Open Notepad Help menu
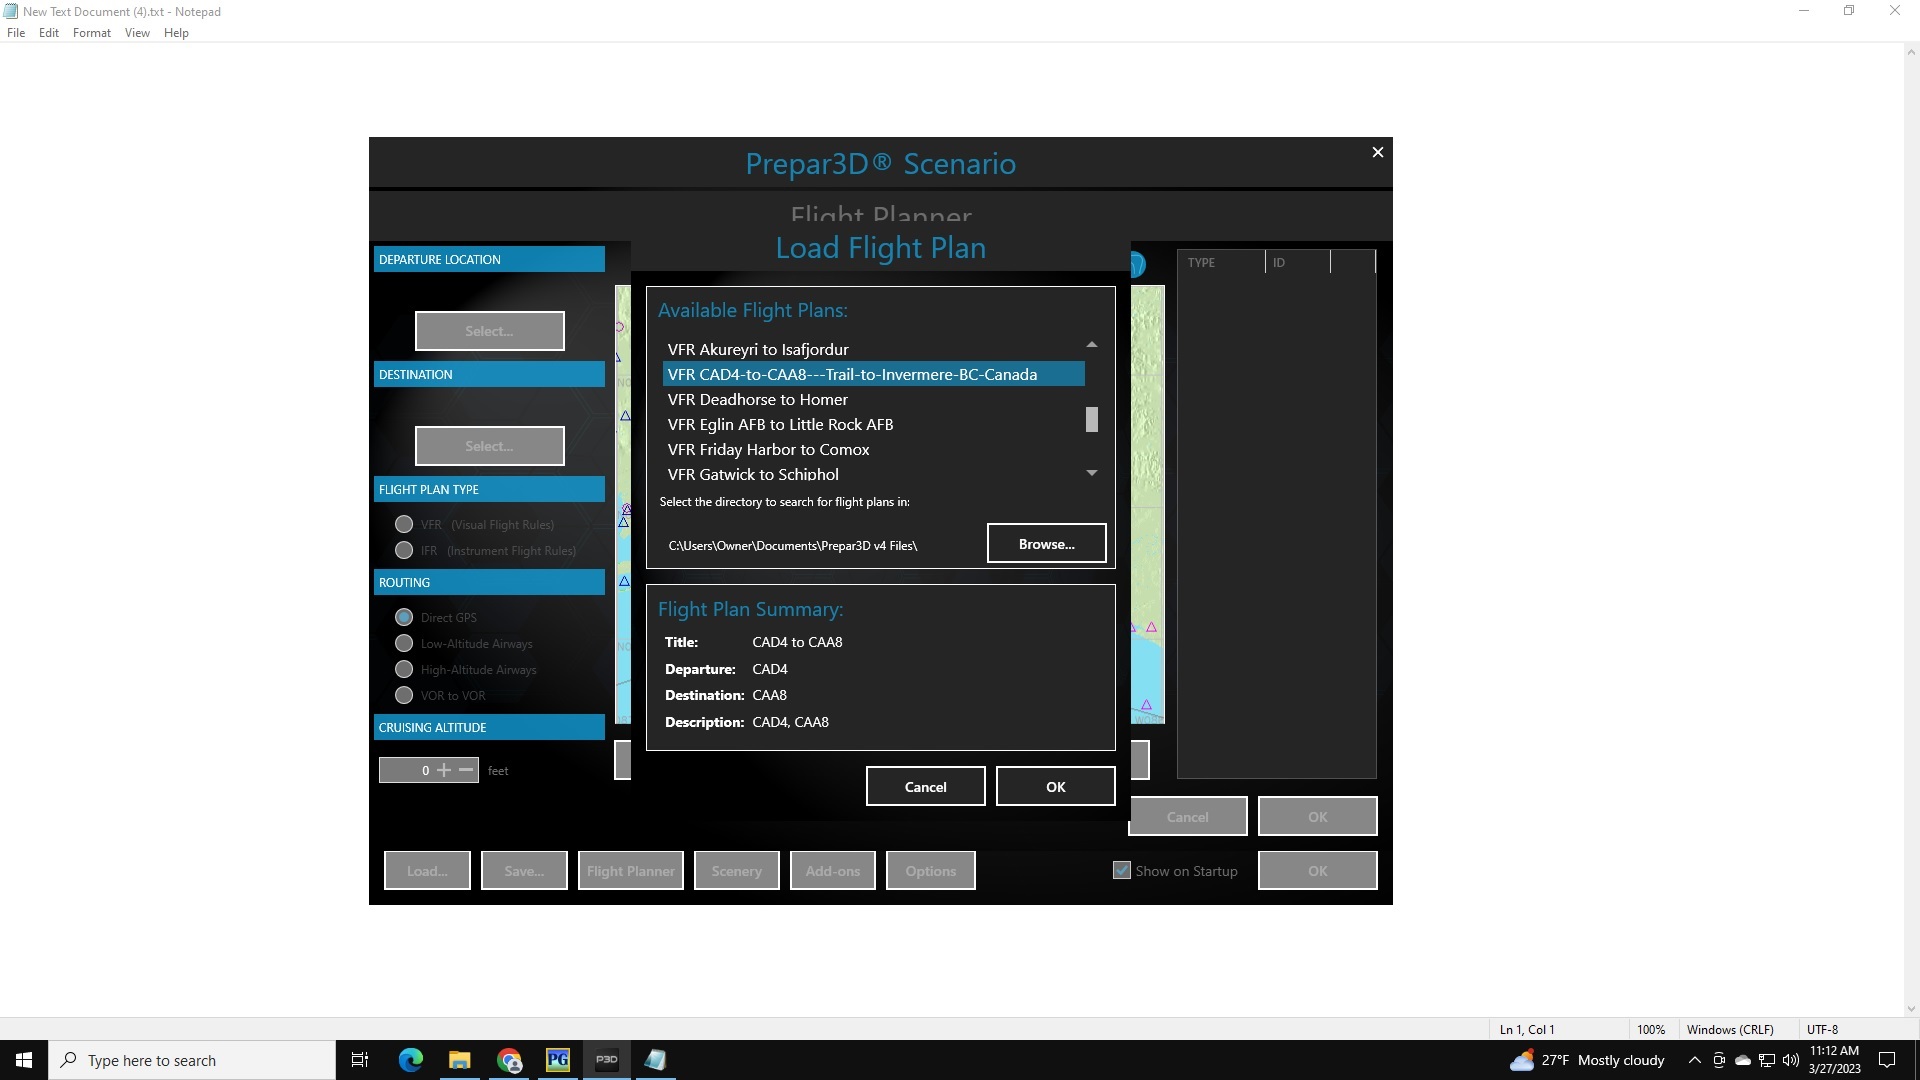The image size is (1920, 1080). point(176,33)
